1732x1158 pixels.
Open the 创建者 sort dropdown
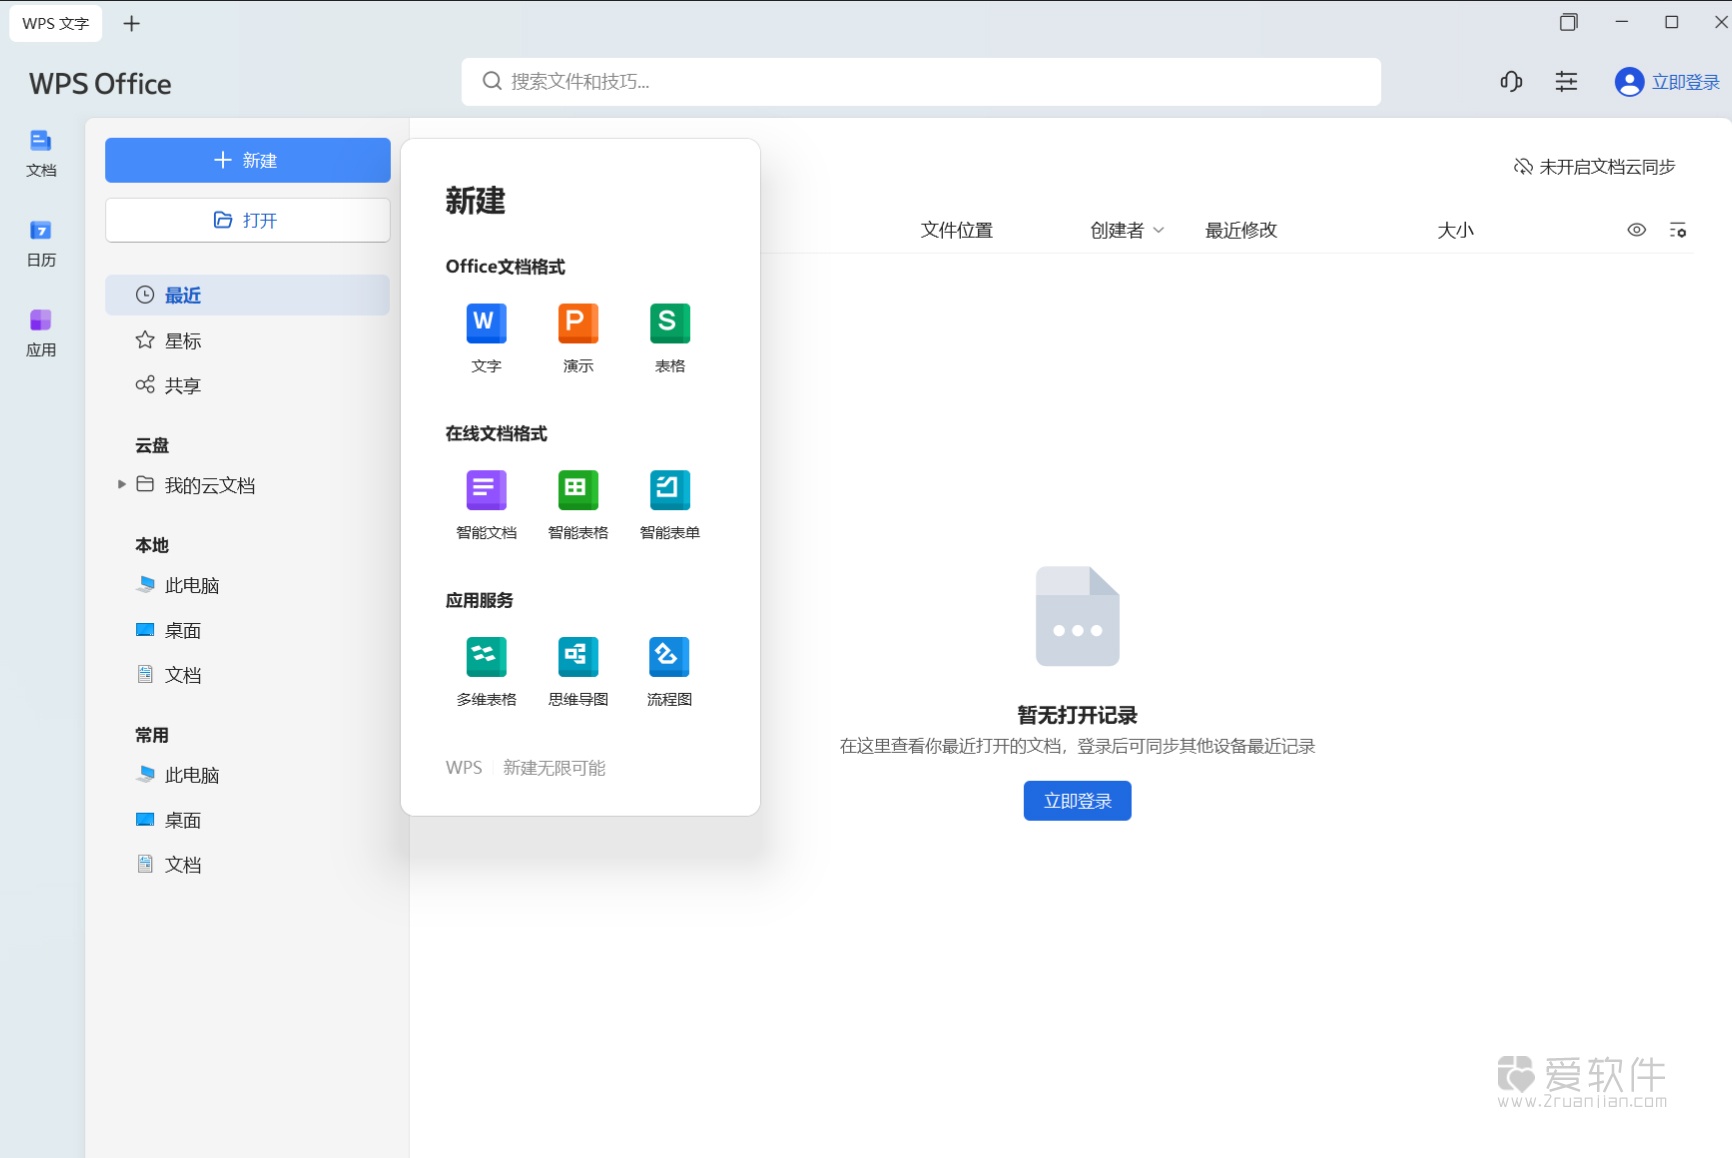coord(1126,229)
